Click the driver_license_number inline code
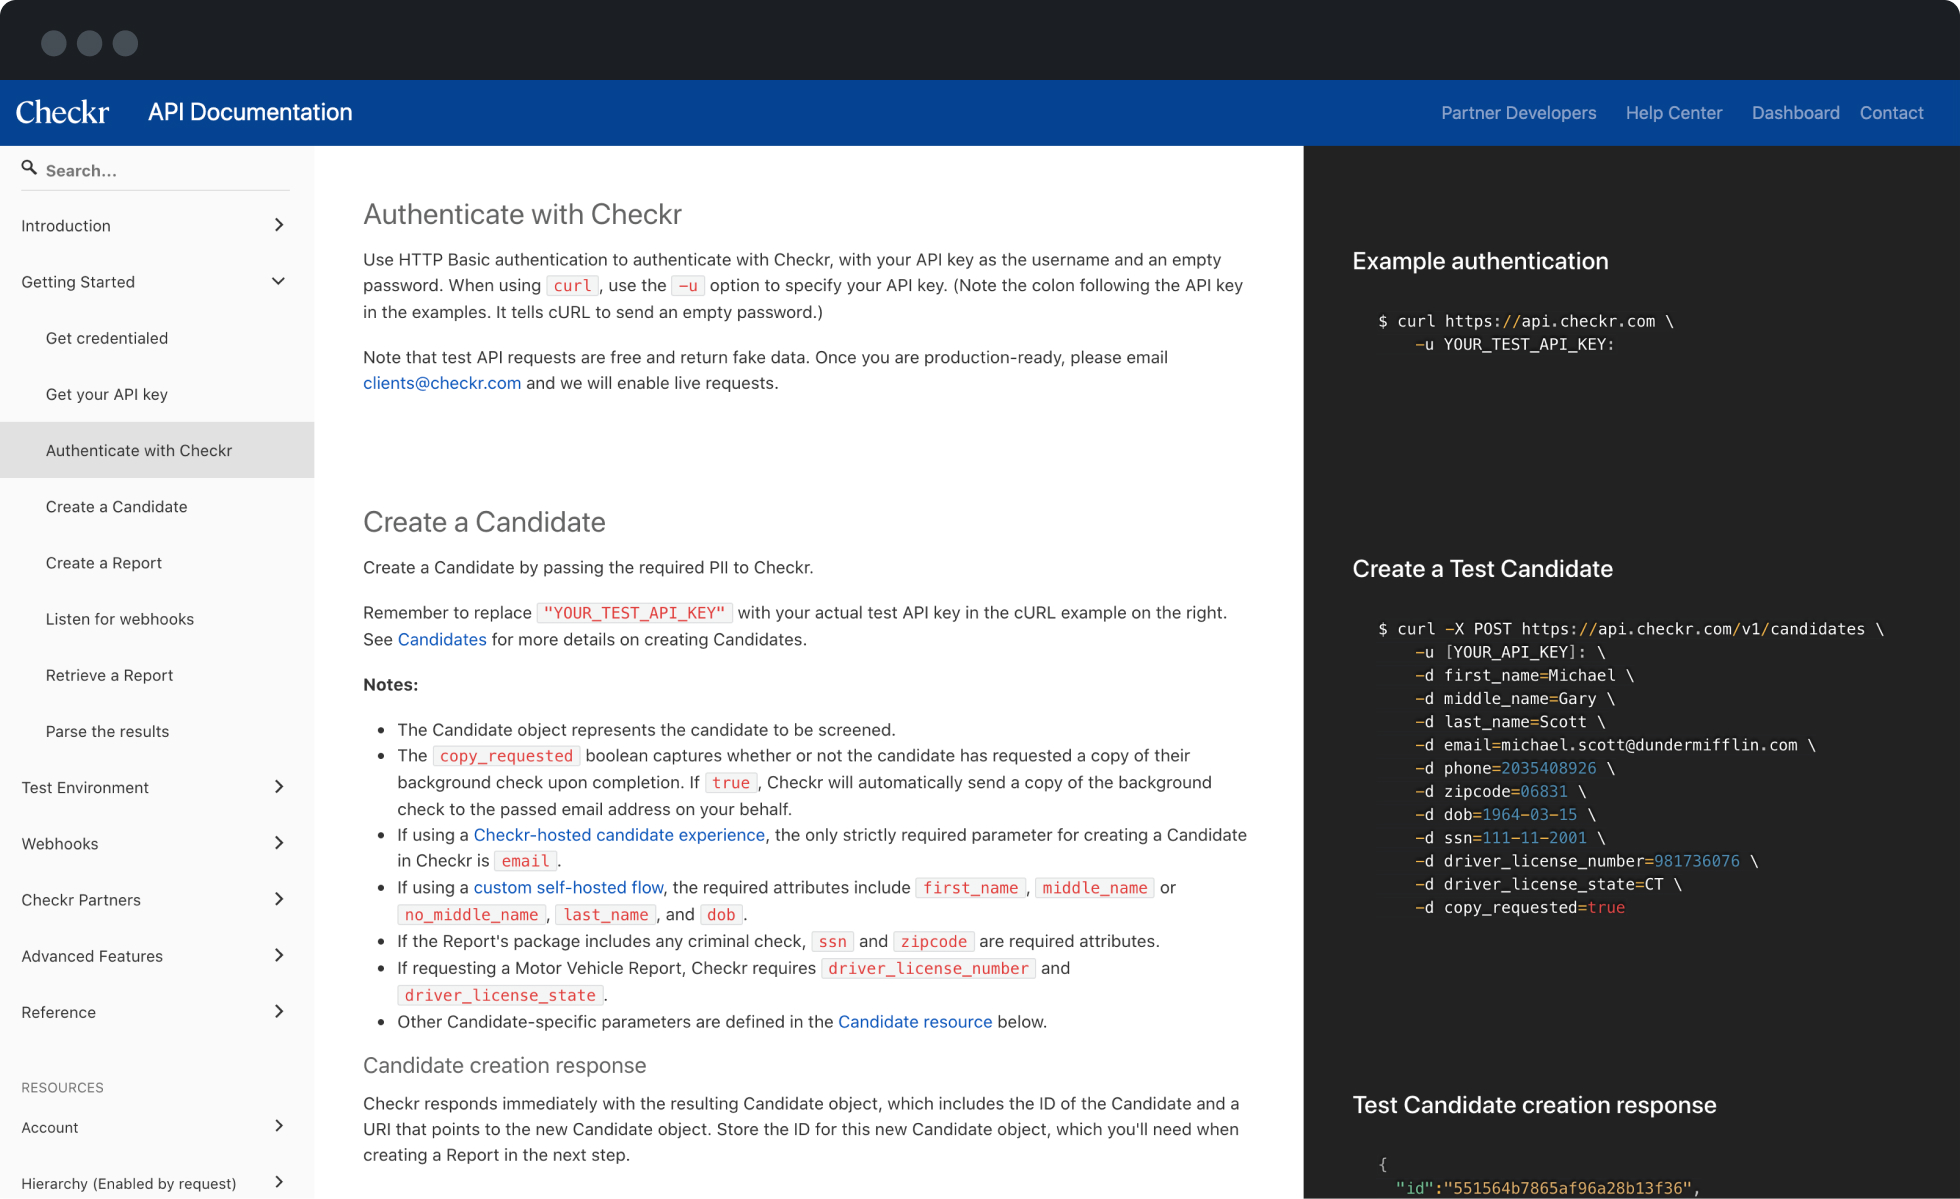The width and height of the screenshot is (1960, 1199). tap(928, 968)
